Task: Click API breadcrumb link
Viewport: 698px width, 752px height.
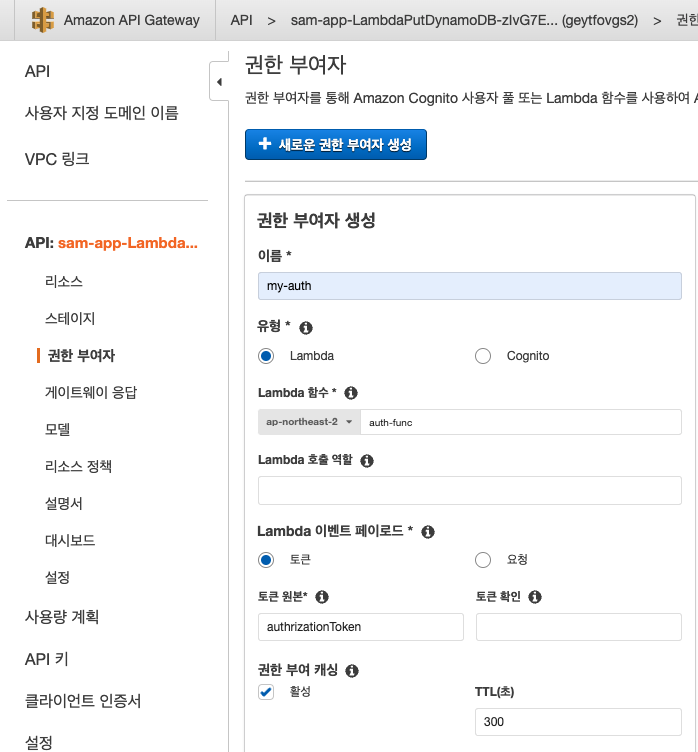Action: pos(241,20)
